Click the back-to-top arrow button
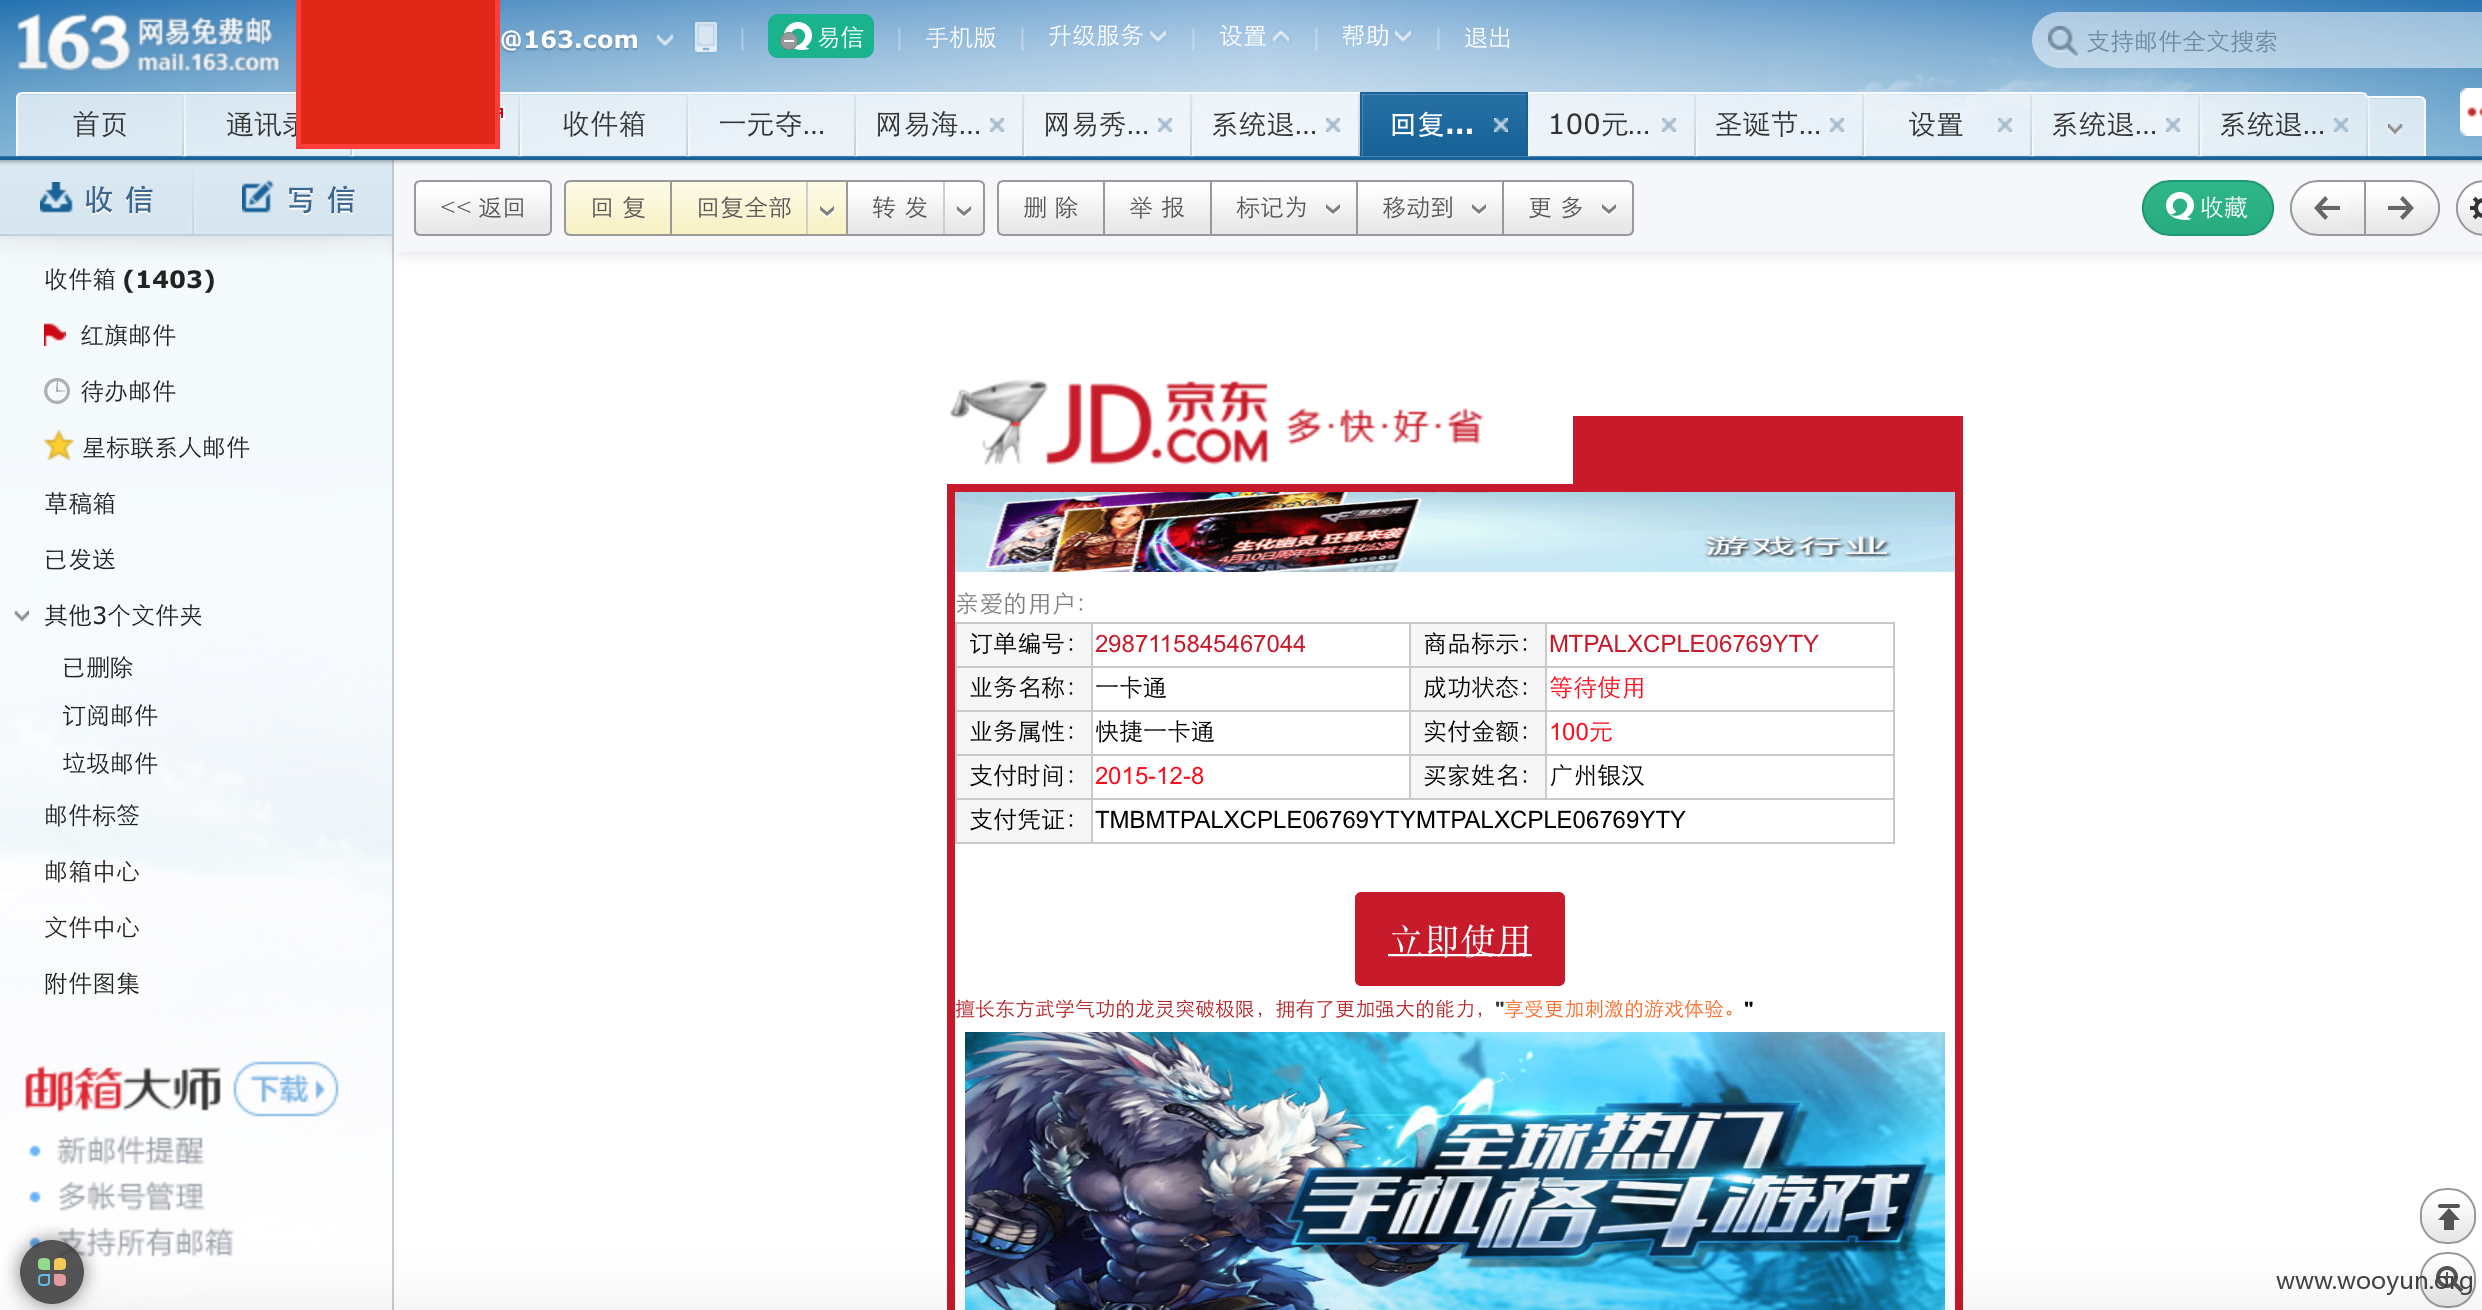 tap(2447, 1216)
